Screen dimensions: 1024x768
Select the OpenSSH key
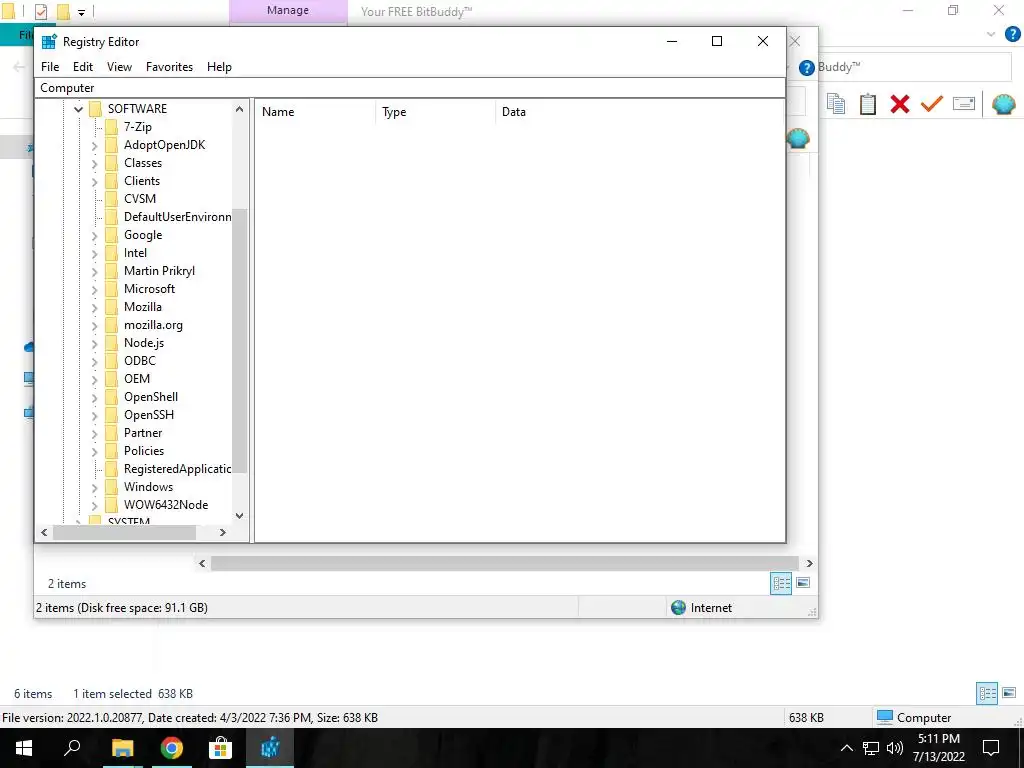coord(149,415)
